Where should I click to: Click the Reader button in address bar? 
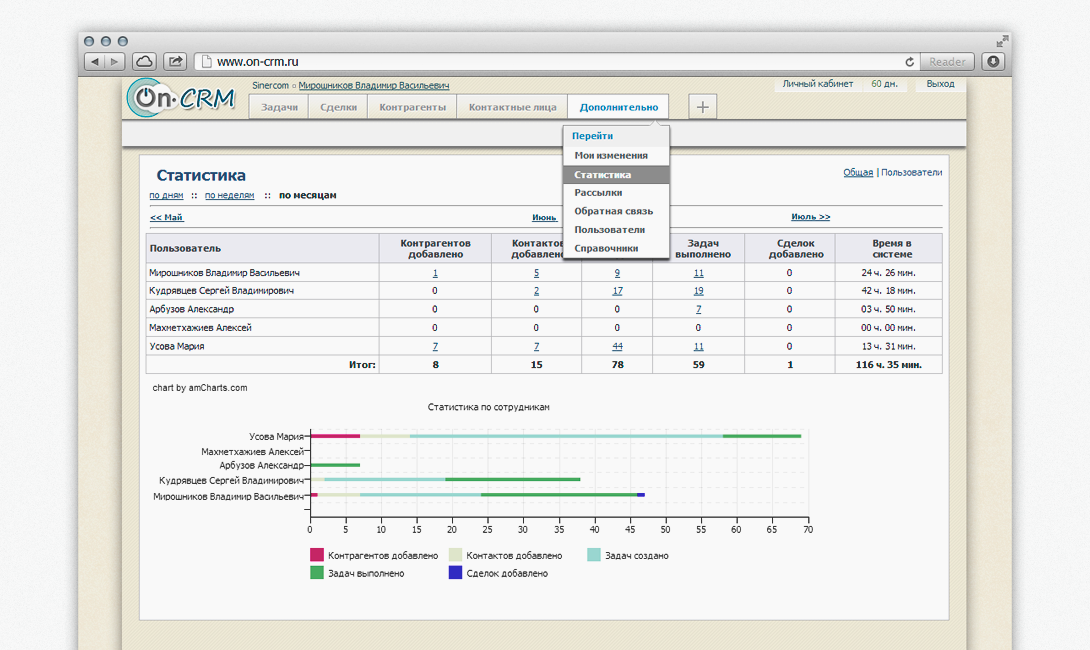[x=947, y=62]
